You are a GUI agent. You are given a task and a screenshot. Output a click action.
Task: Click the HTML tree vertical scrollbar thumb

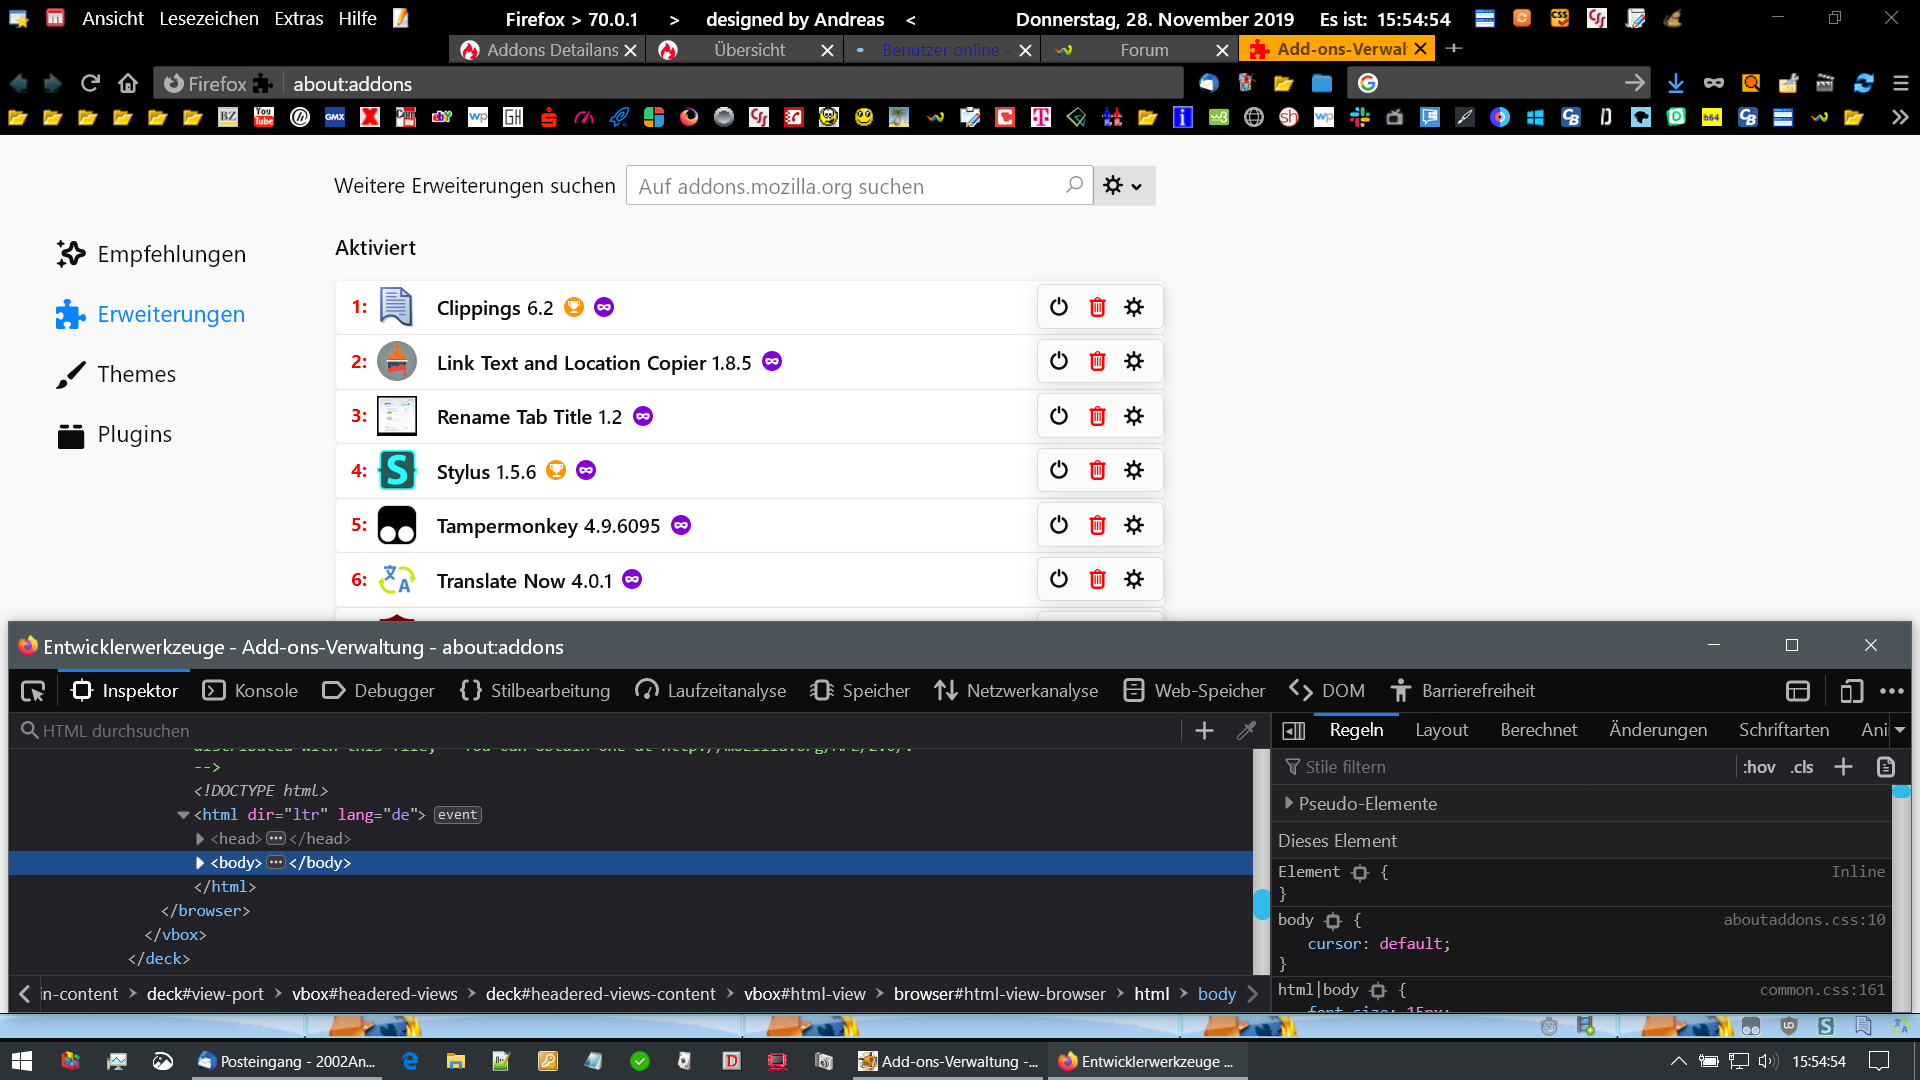[1261, 903]
